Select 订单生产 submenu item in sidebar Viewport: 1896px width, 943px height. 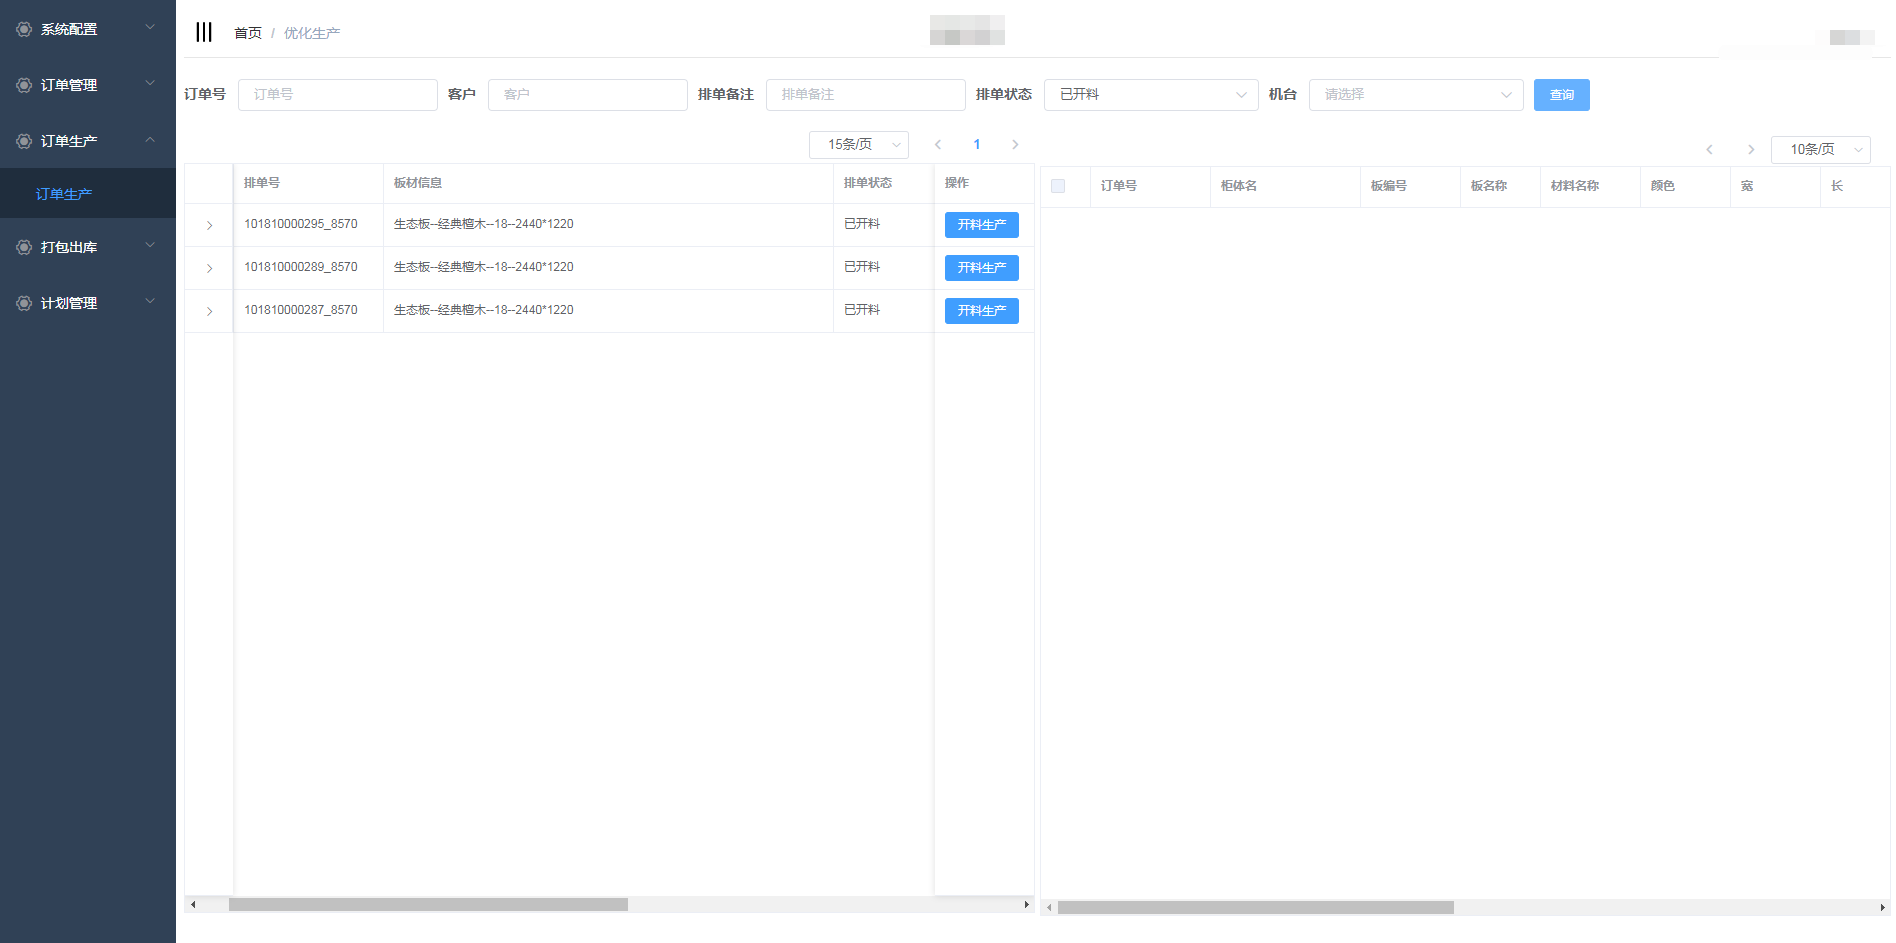pos(64,194)
